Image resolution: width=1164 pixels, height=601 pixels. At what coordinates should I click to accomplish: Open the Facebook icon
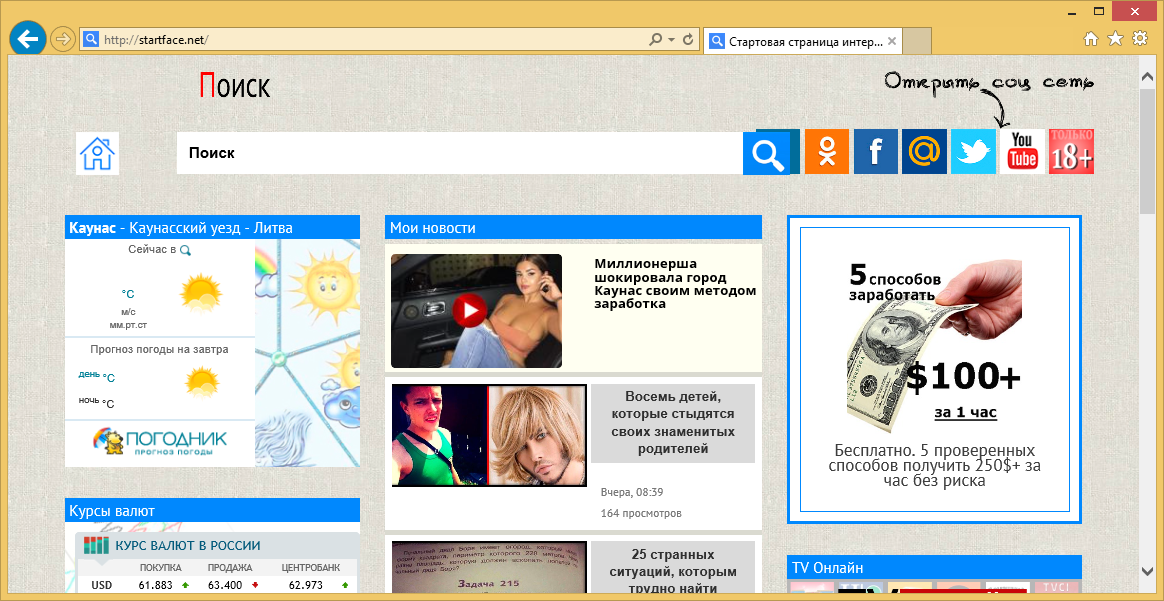click(875, 151)
